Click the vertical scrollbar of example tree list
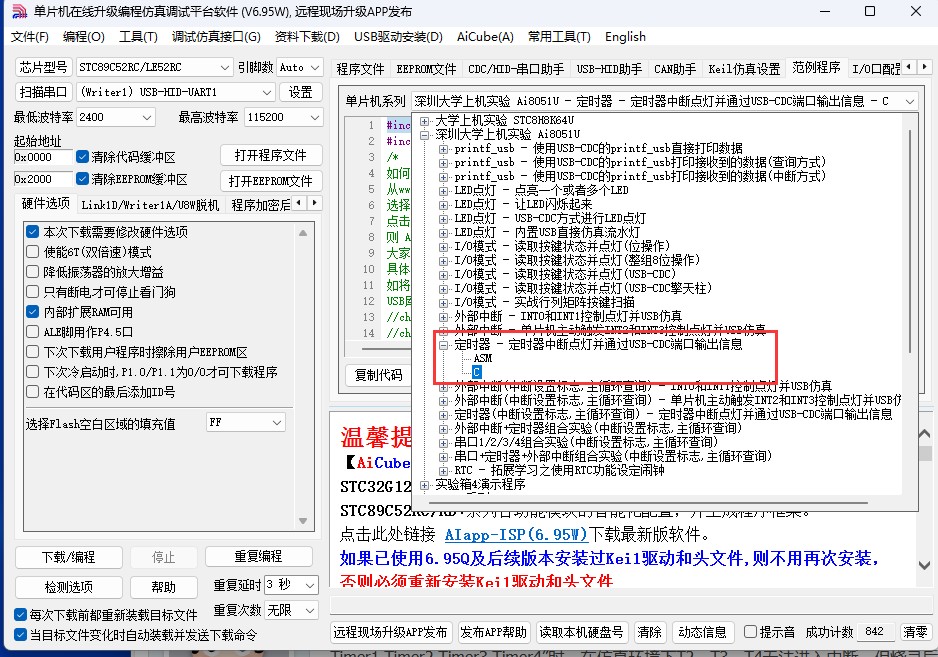938x657 pixels. 910,239
